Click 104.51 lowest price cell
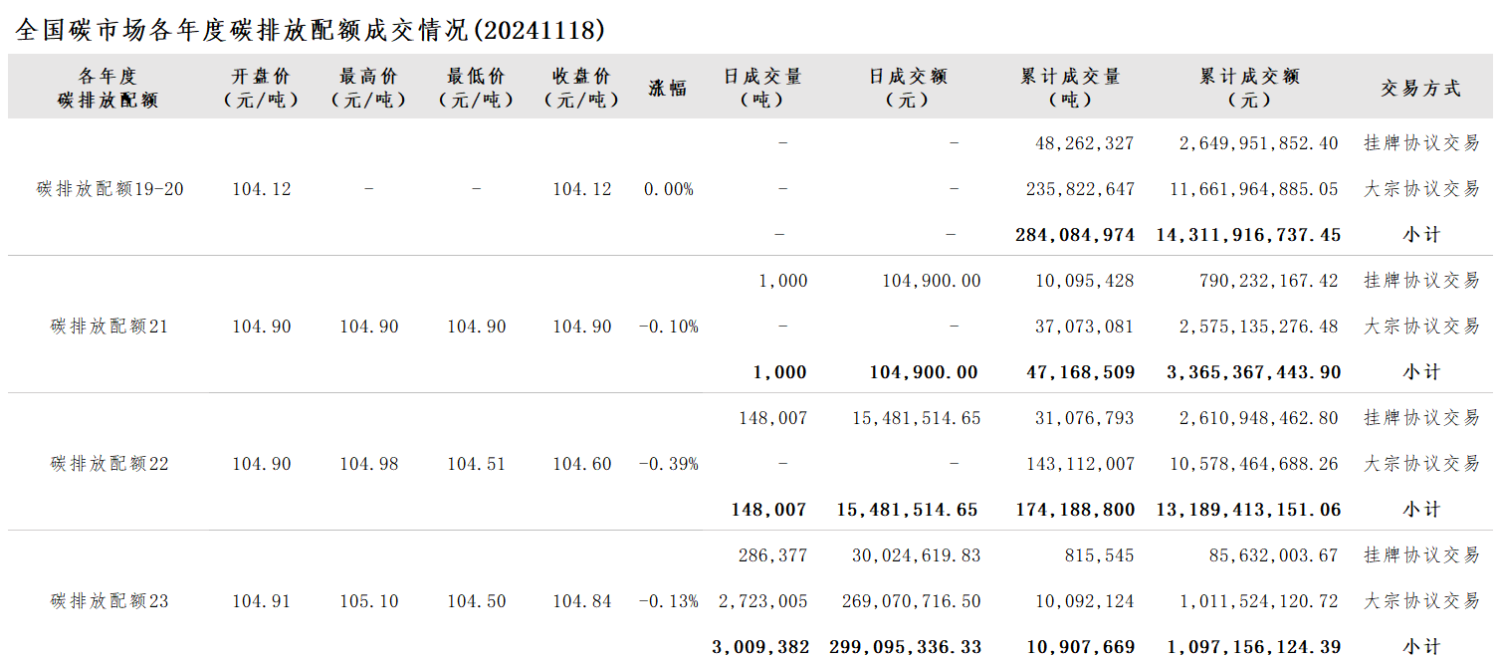This screenshot has width=1500, height=658. [x=476, y=464]
